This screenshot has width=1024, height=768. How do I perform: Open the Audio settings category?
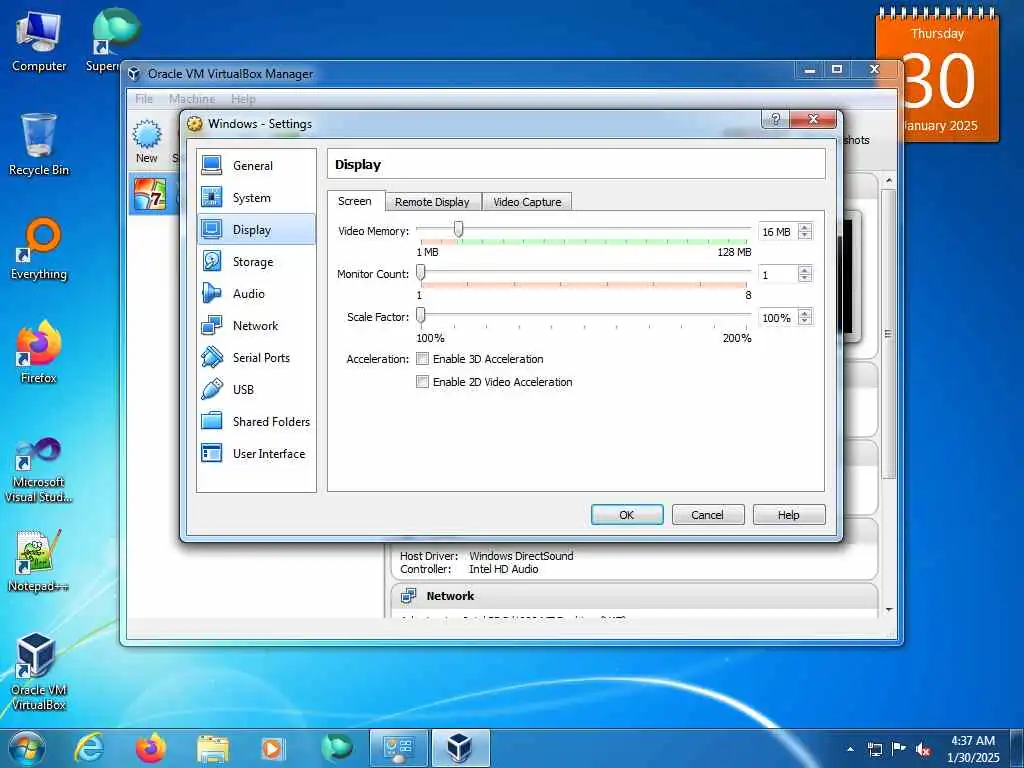[x=256, y=294]
